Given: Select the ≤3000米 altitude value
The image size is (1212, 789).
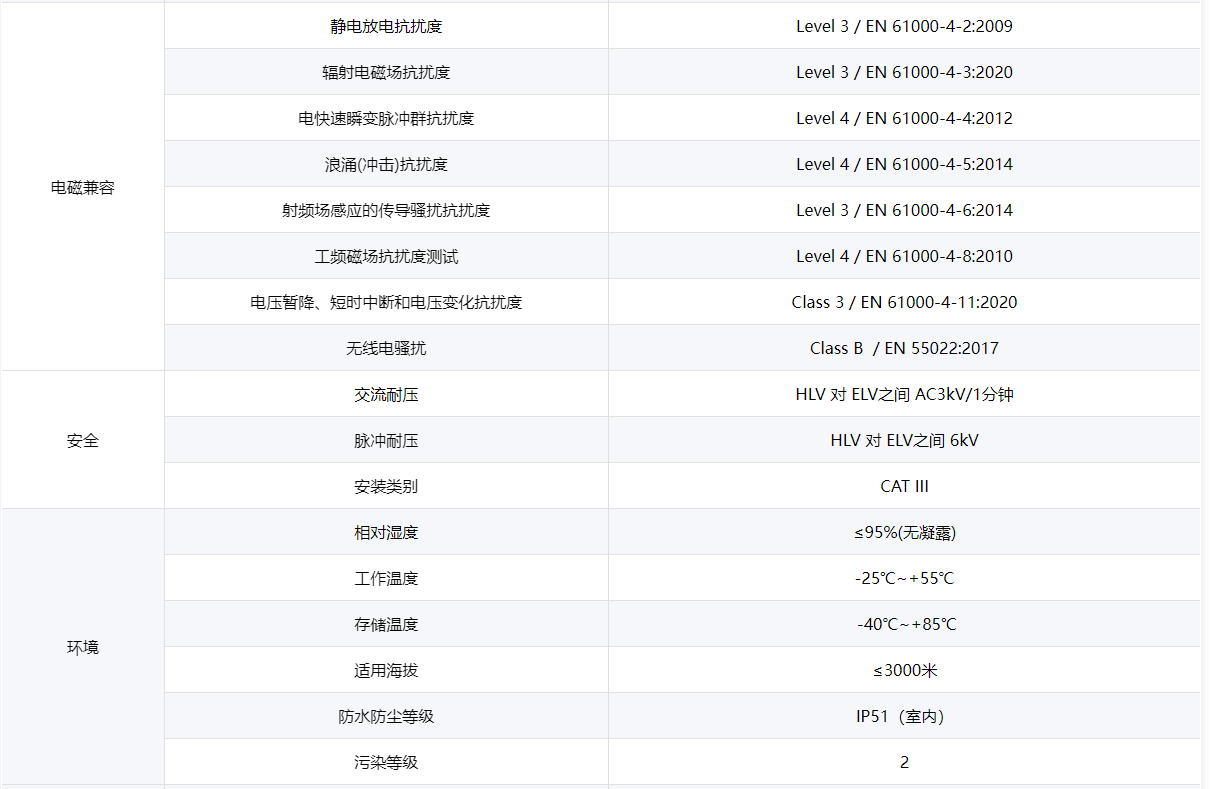Looking at the screenshot, I should click(904, 671).
